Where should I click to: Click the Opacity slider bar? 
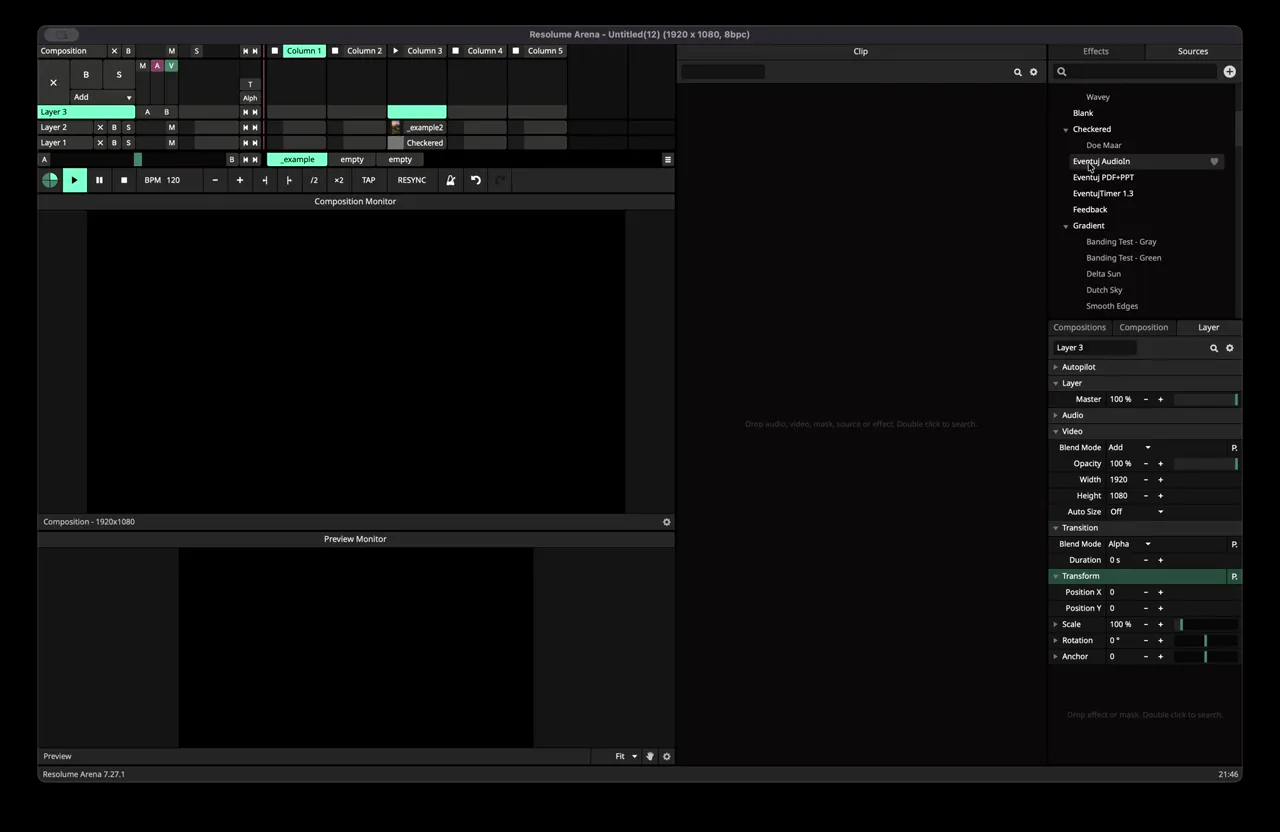coord(1206,463)
